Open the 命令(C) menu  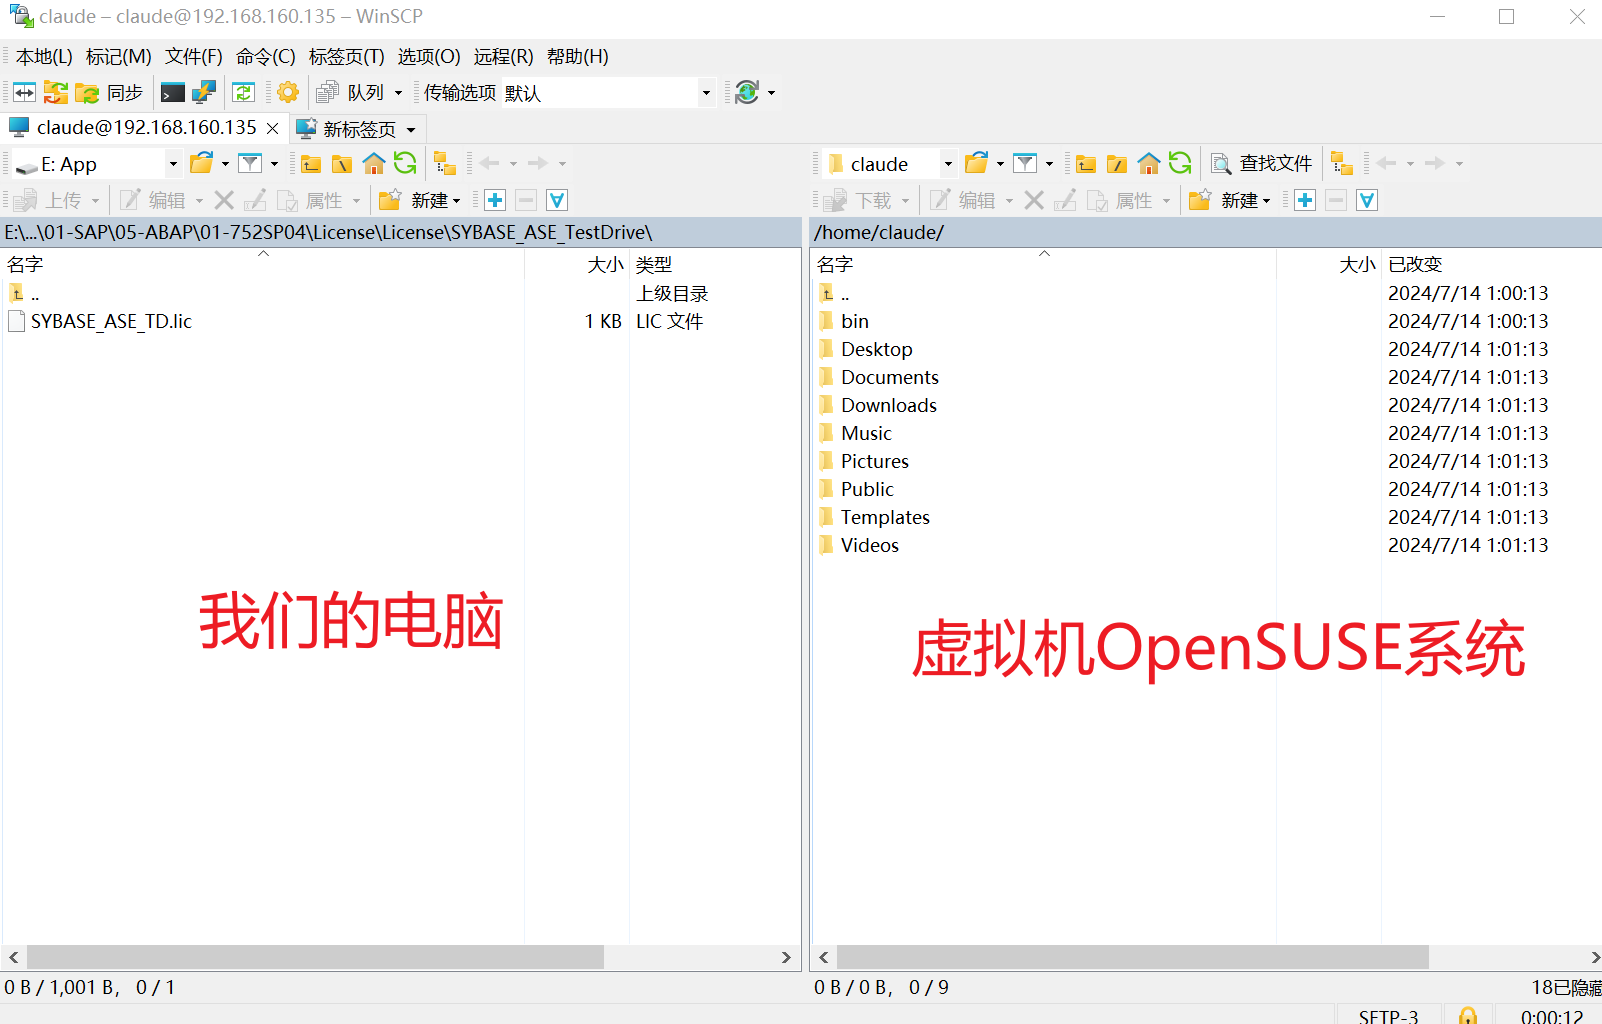(265, 57)
